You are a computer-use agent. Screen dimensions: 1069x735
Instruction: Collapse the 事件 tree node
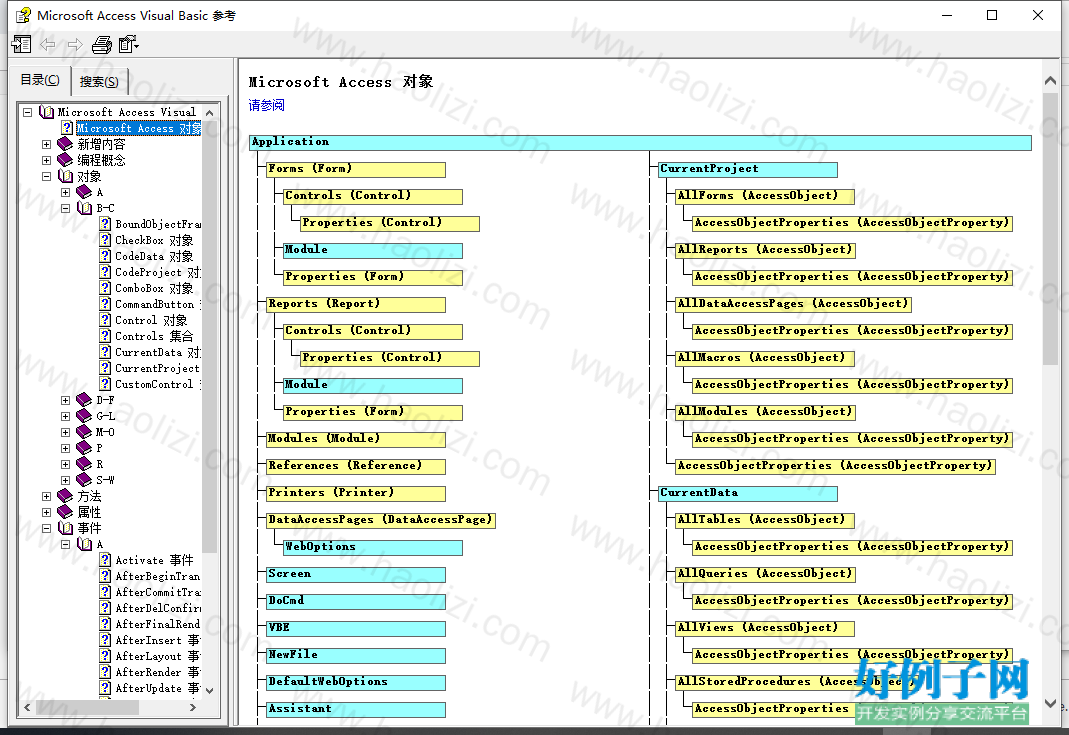click(46, 528)
